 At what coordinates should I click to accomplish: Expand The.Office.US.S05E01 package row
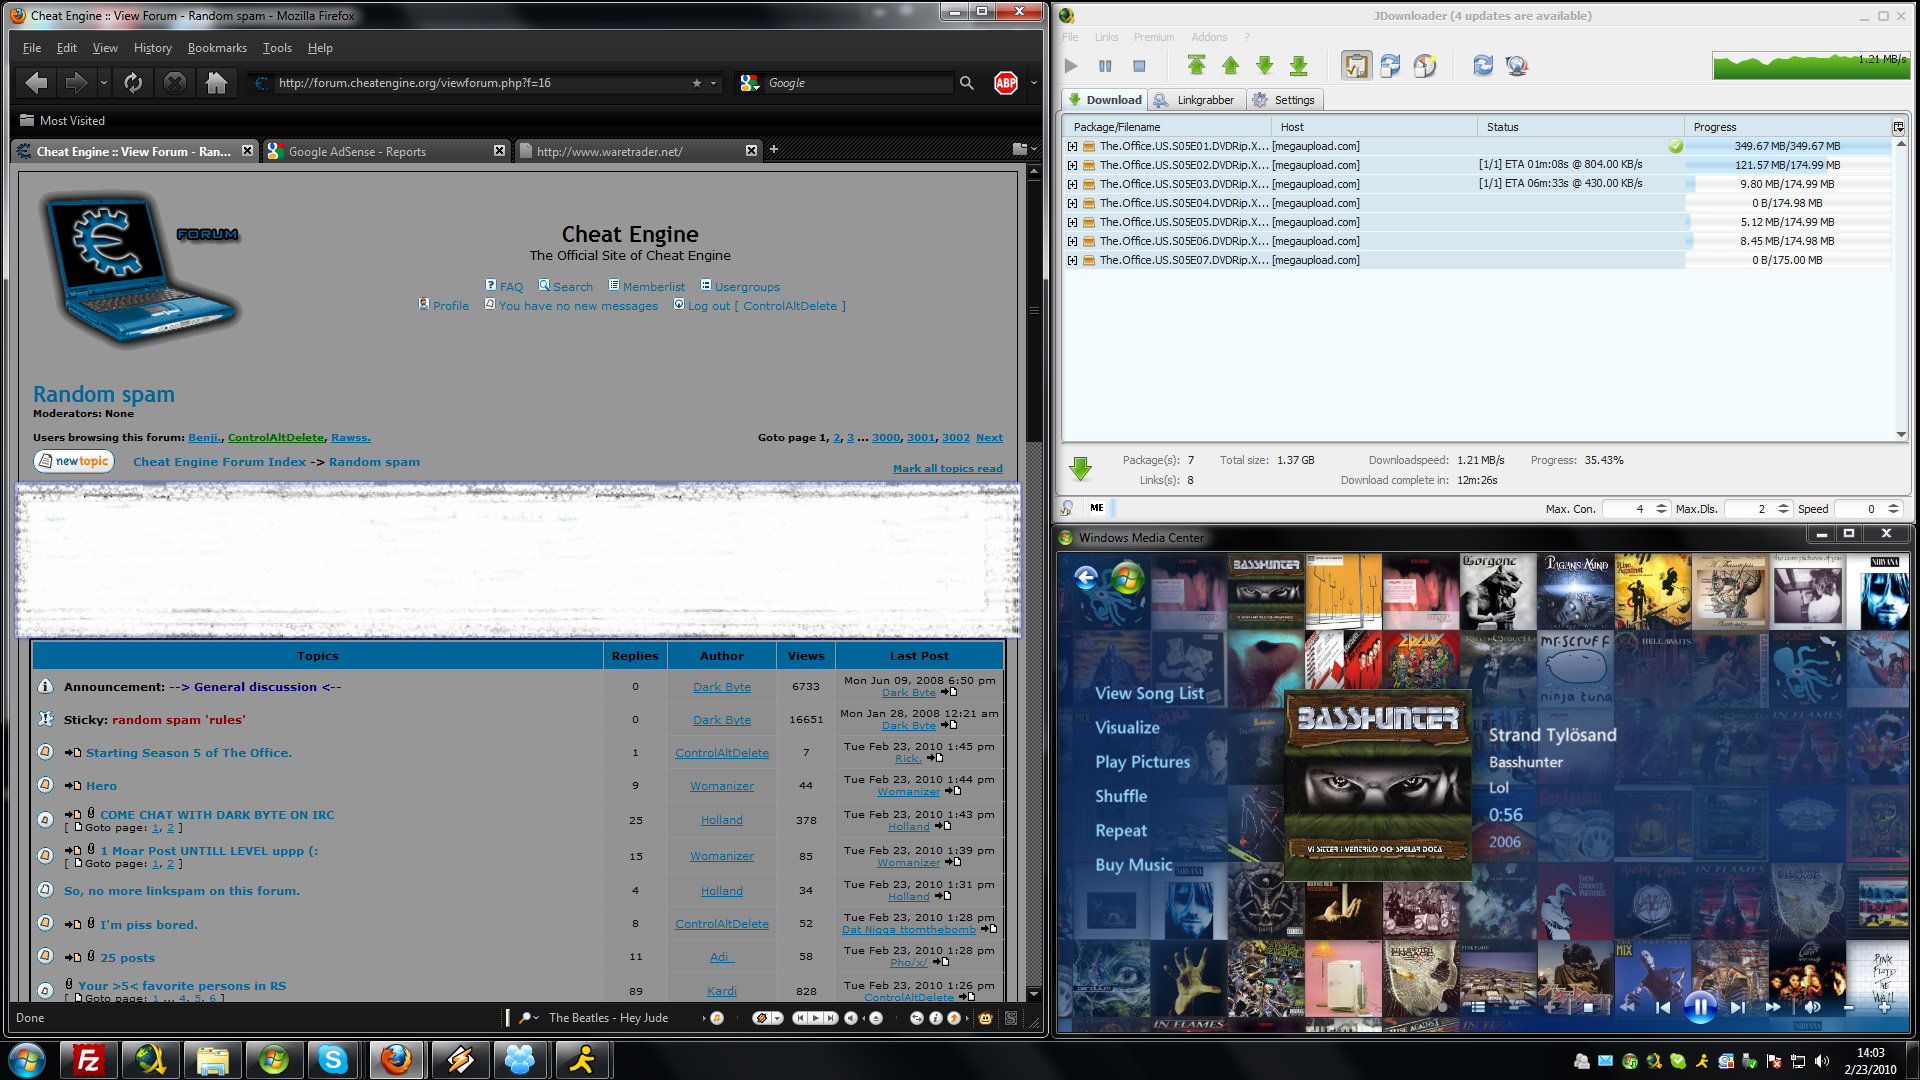coord(1072,146)
